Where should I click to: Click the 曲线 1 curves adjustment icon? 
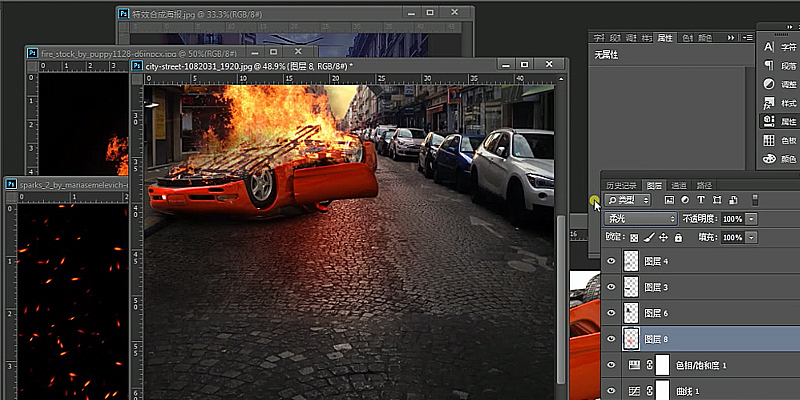point(634,391)
